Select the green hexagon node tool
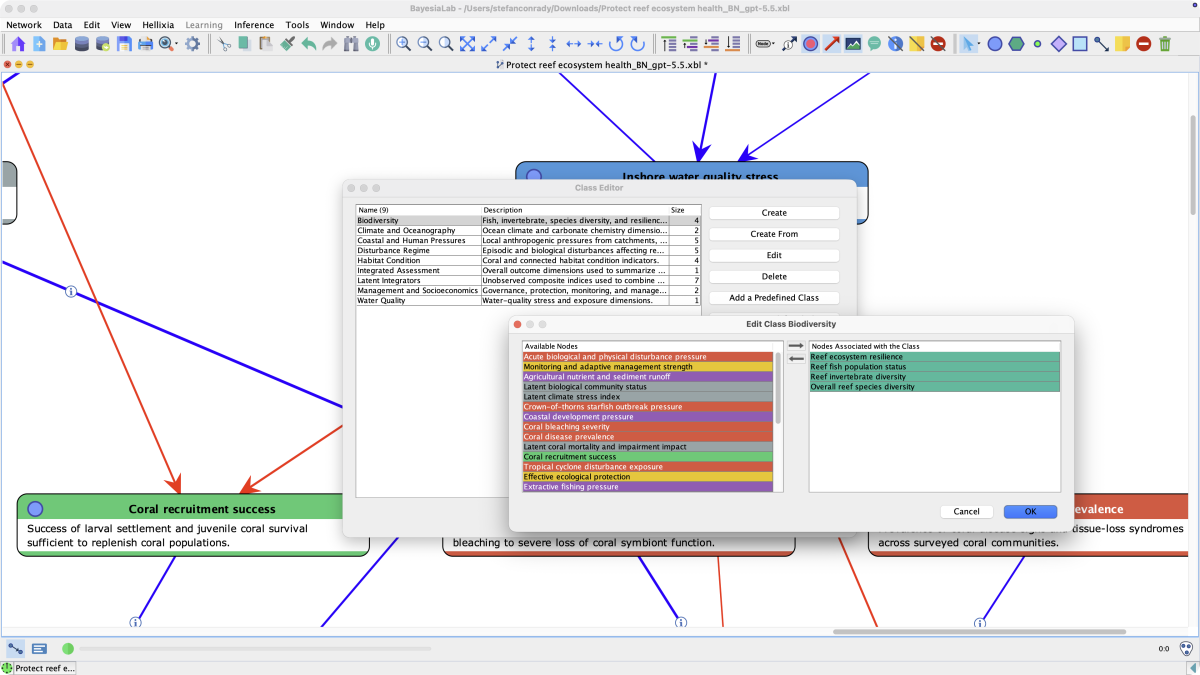This screenshot has height=675, width=1200. (x=1016, y=44)
